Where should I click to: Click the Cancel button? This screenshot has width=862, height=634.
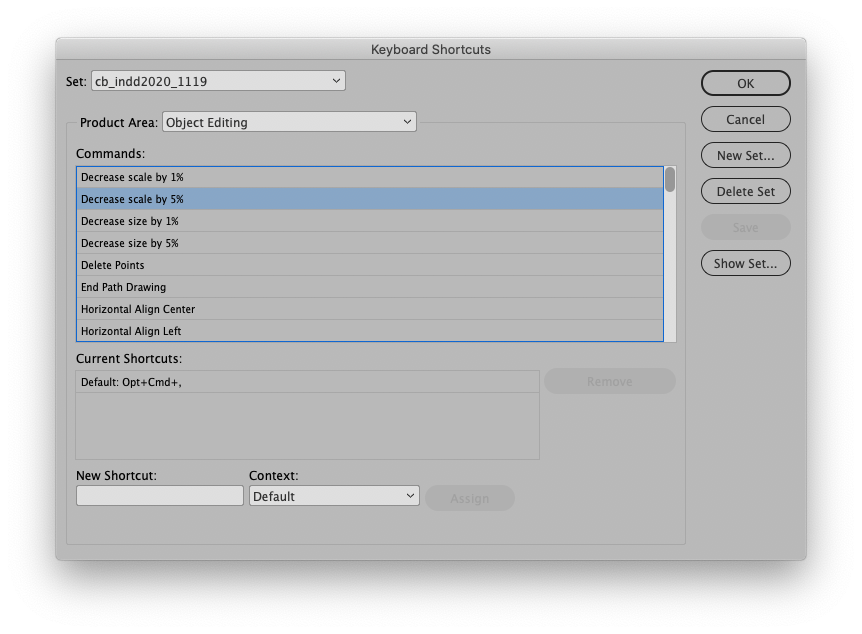745,119
